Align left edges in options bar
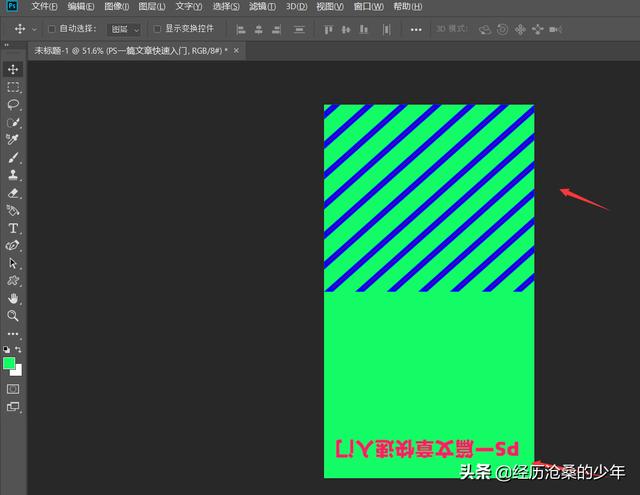 point(241,29)
